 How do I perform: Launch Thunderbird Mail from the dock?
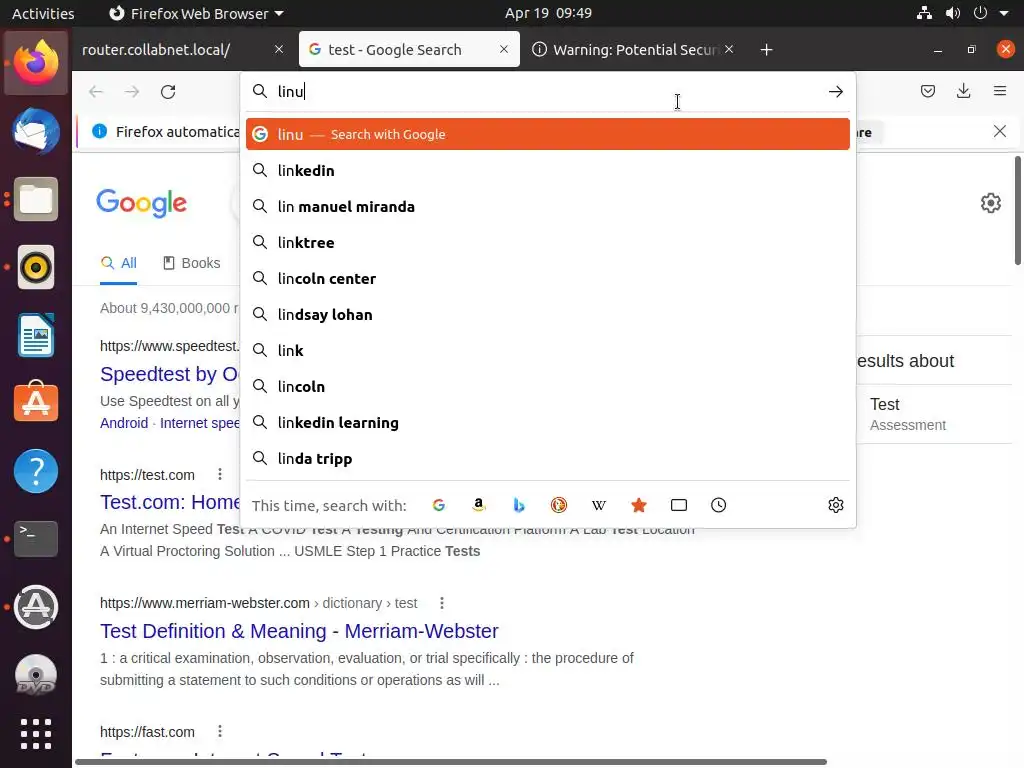click(36, 131)
